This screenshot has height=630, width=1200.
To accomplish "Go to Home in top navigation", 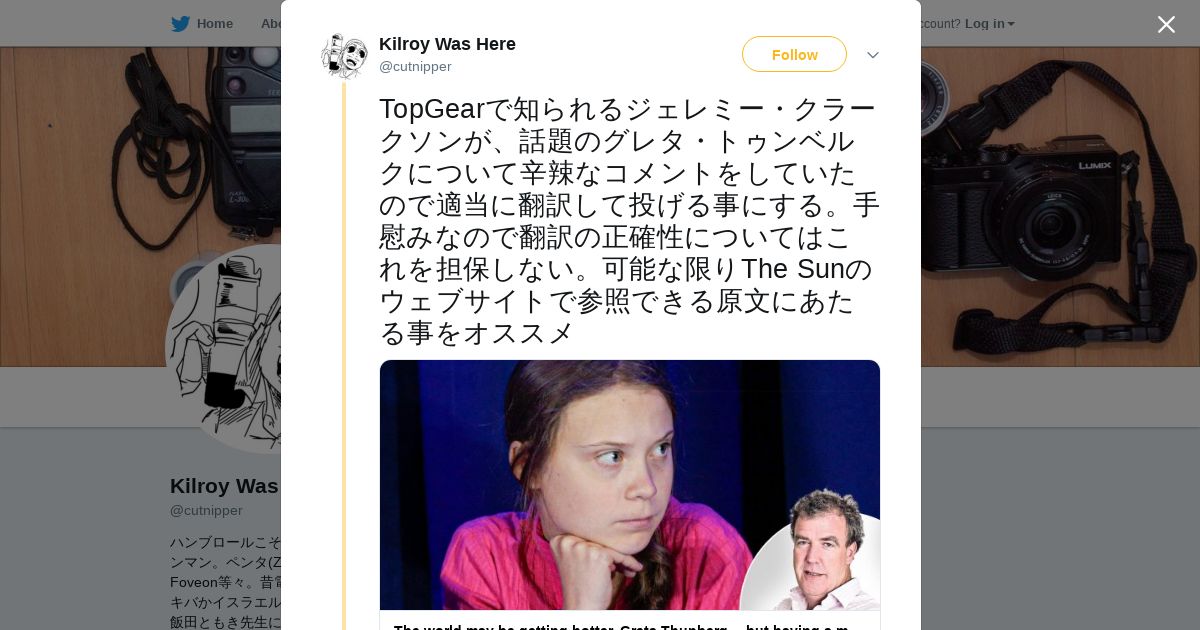I will click(214, 24).
